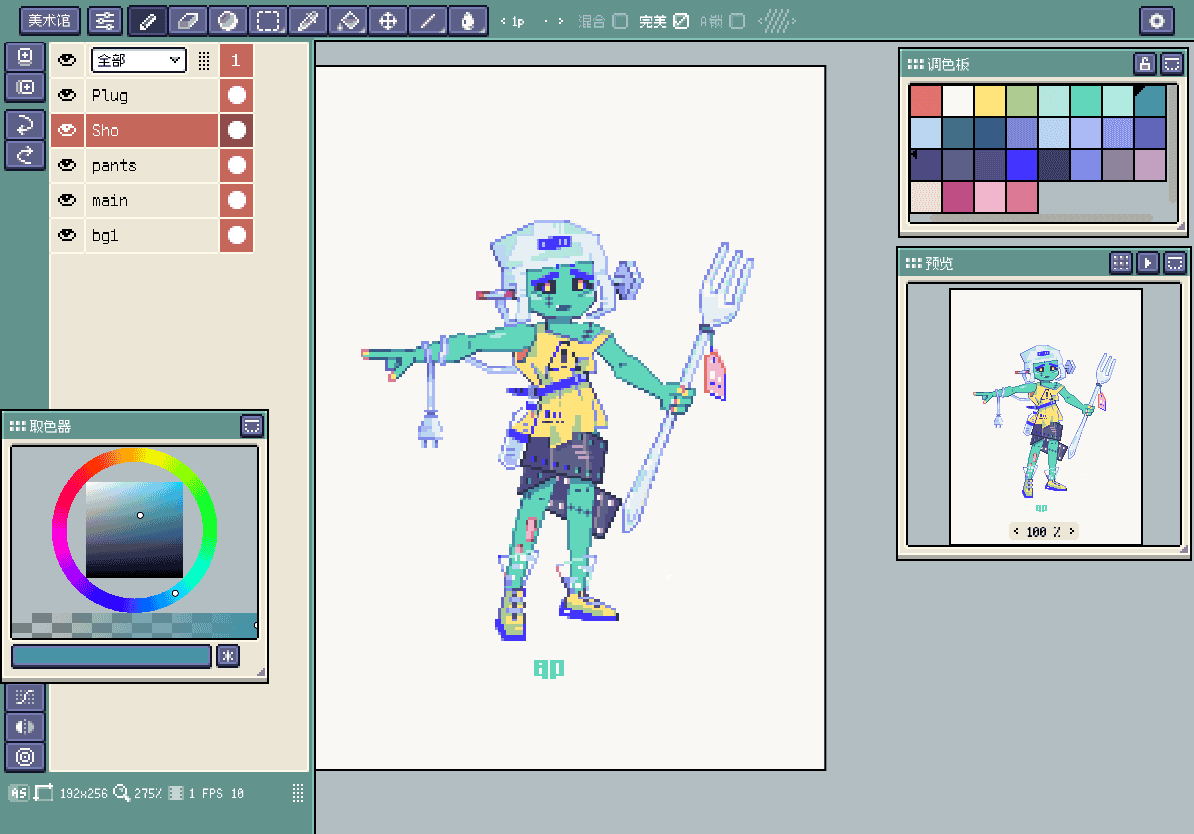Click the settings gear button at top right
Viewport: 1194px width, 834px height.
(1157, 20)
